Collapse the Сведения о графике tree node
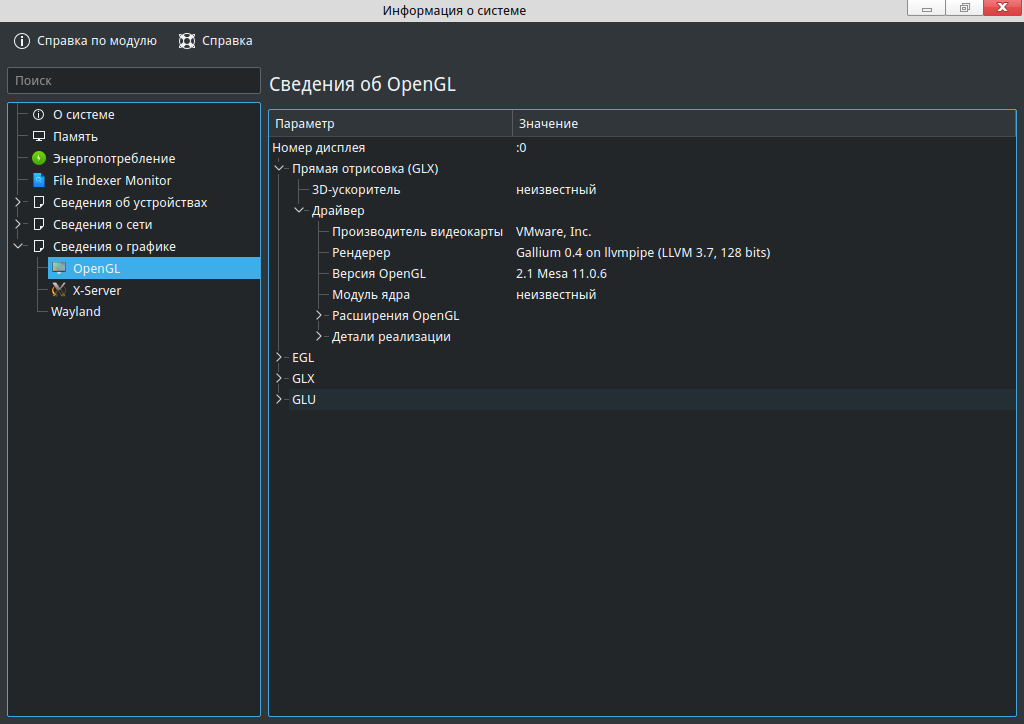 point(18,246)
